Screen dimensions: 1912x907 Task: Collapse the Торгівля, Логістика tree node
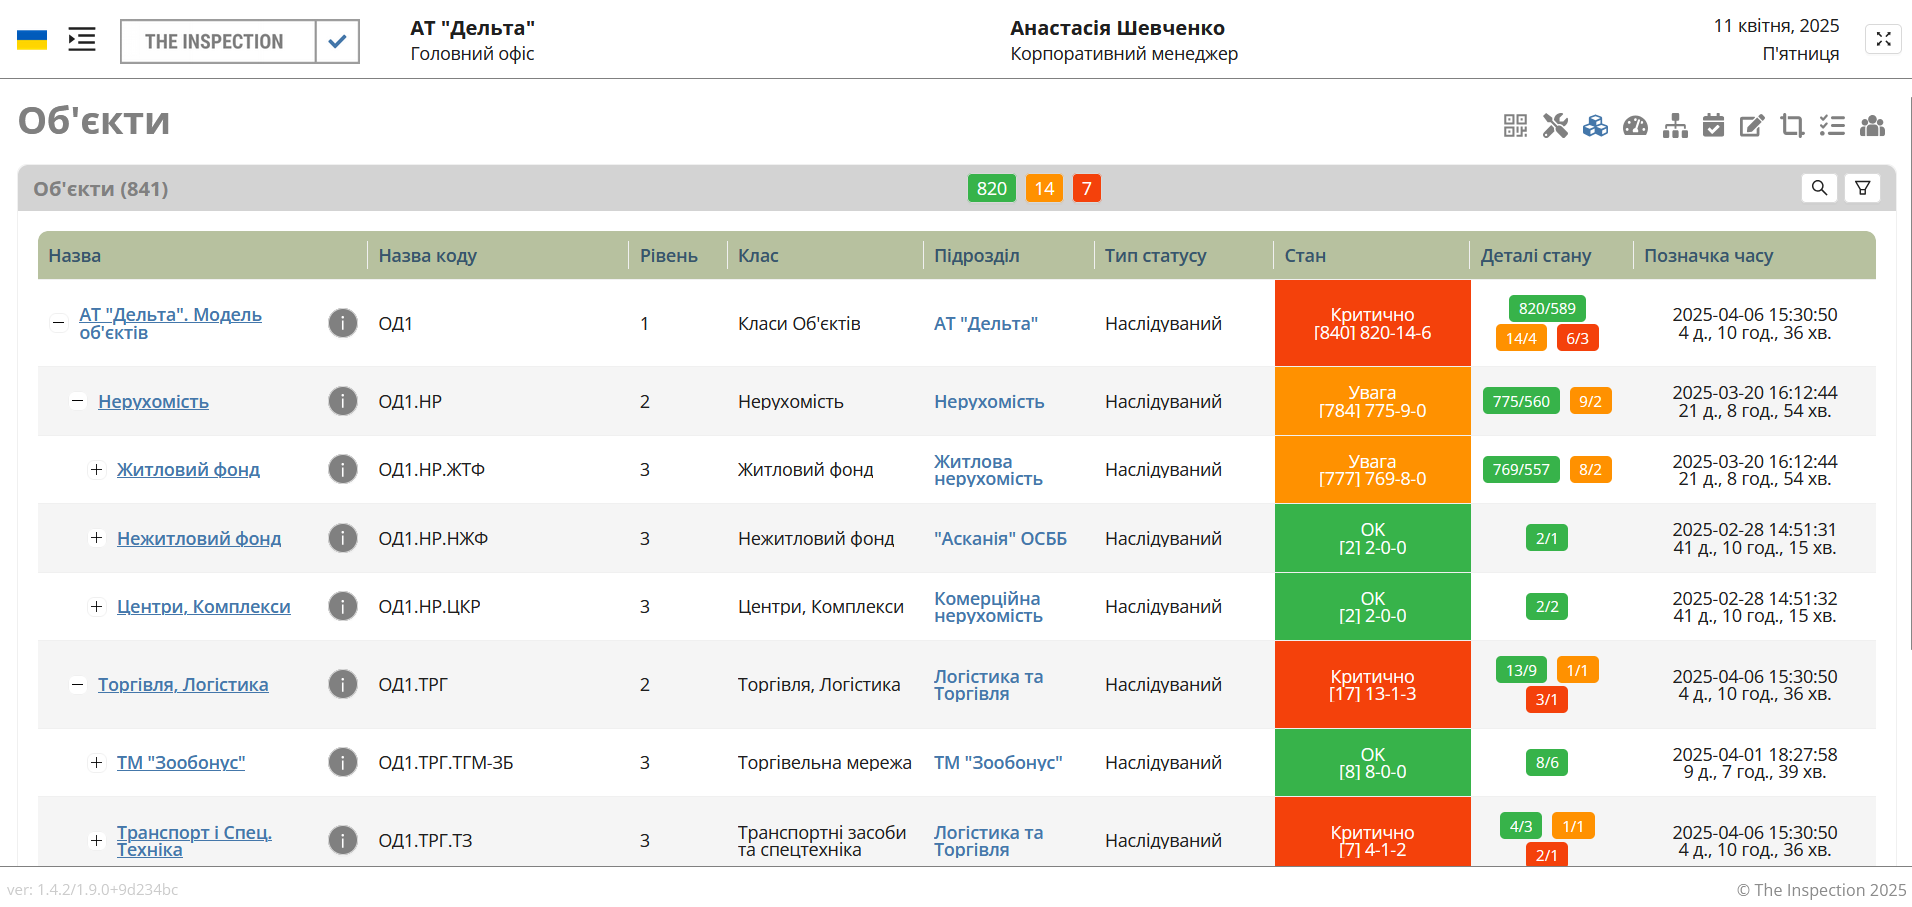click(x=77, y=685)
